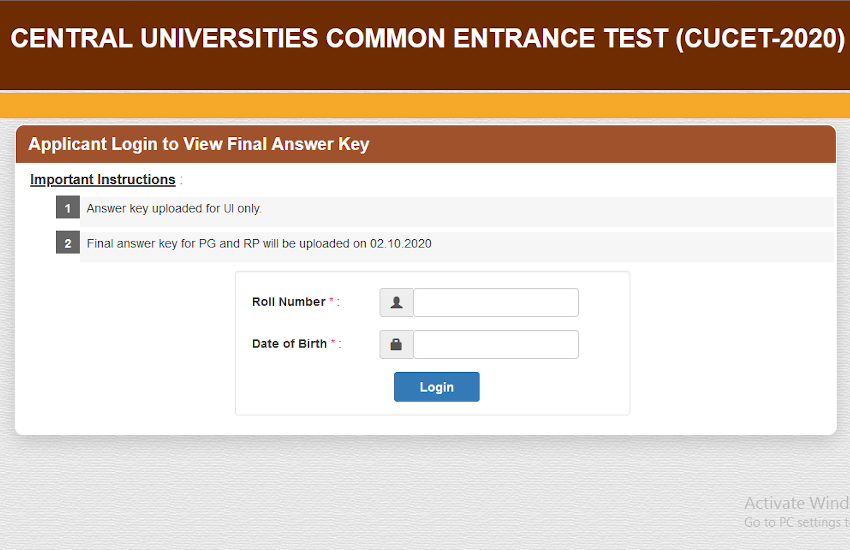Click the PG and RP final answer key notice
This screenshot has height=550, width=850.
tap(259, 244)
